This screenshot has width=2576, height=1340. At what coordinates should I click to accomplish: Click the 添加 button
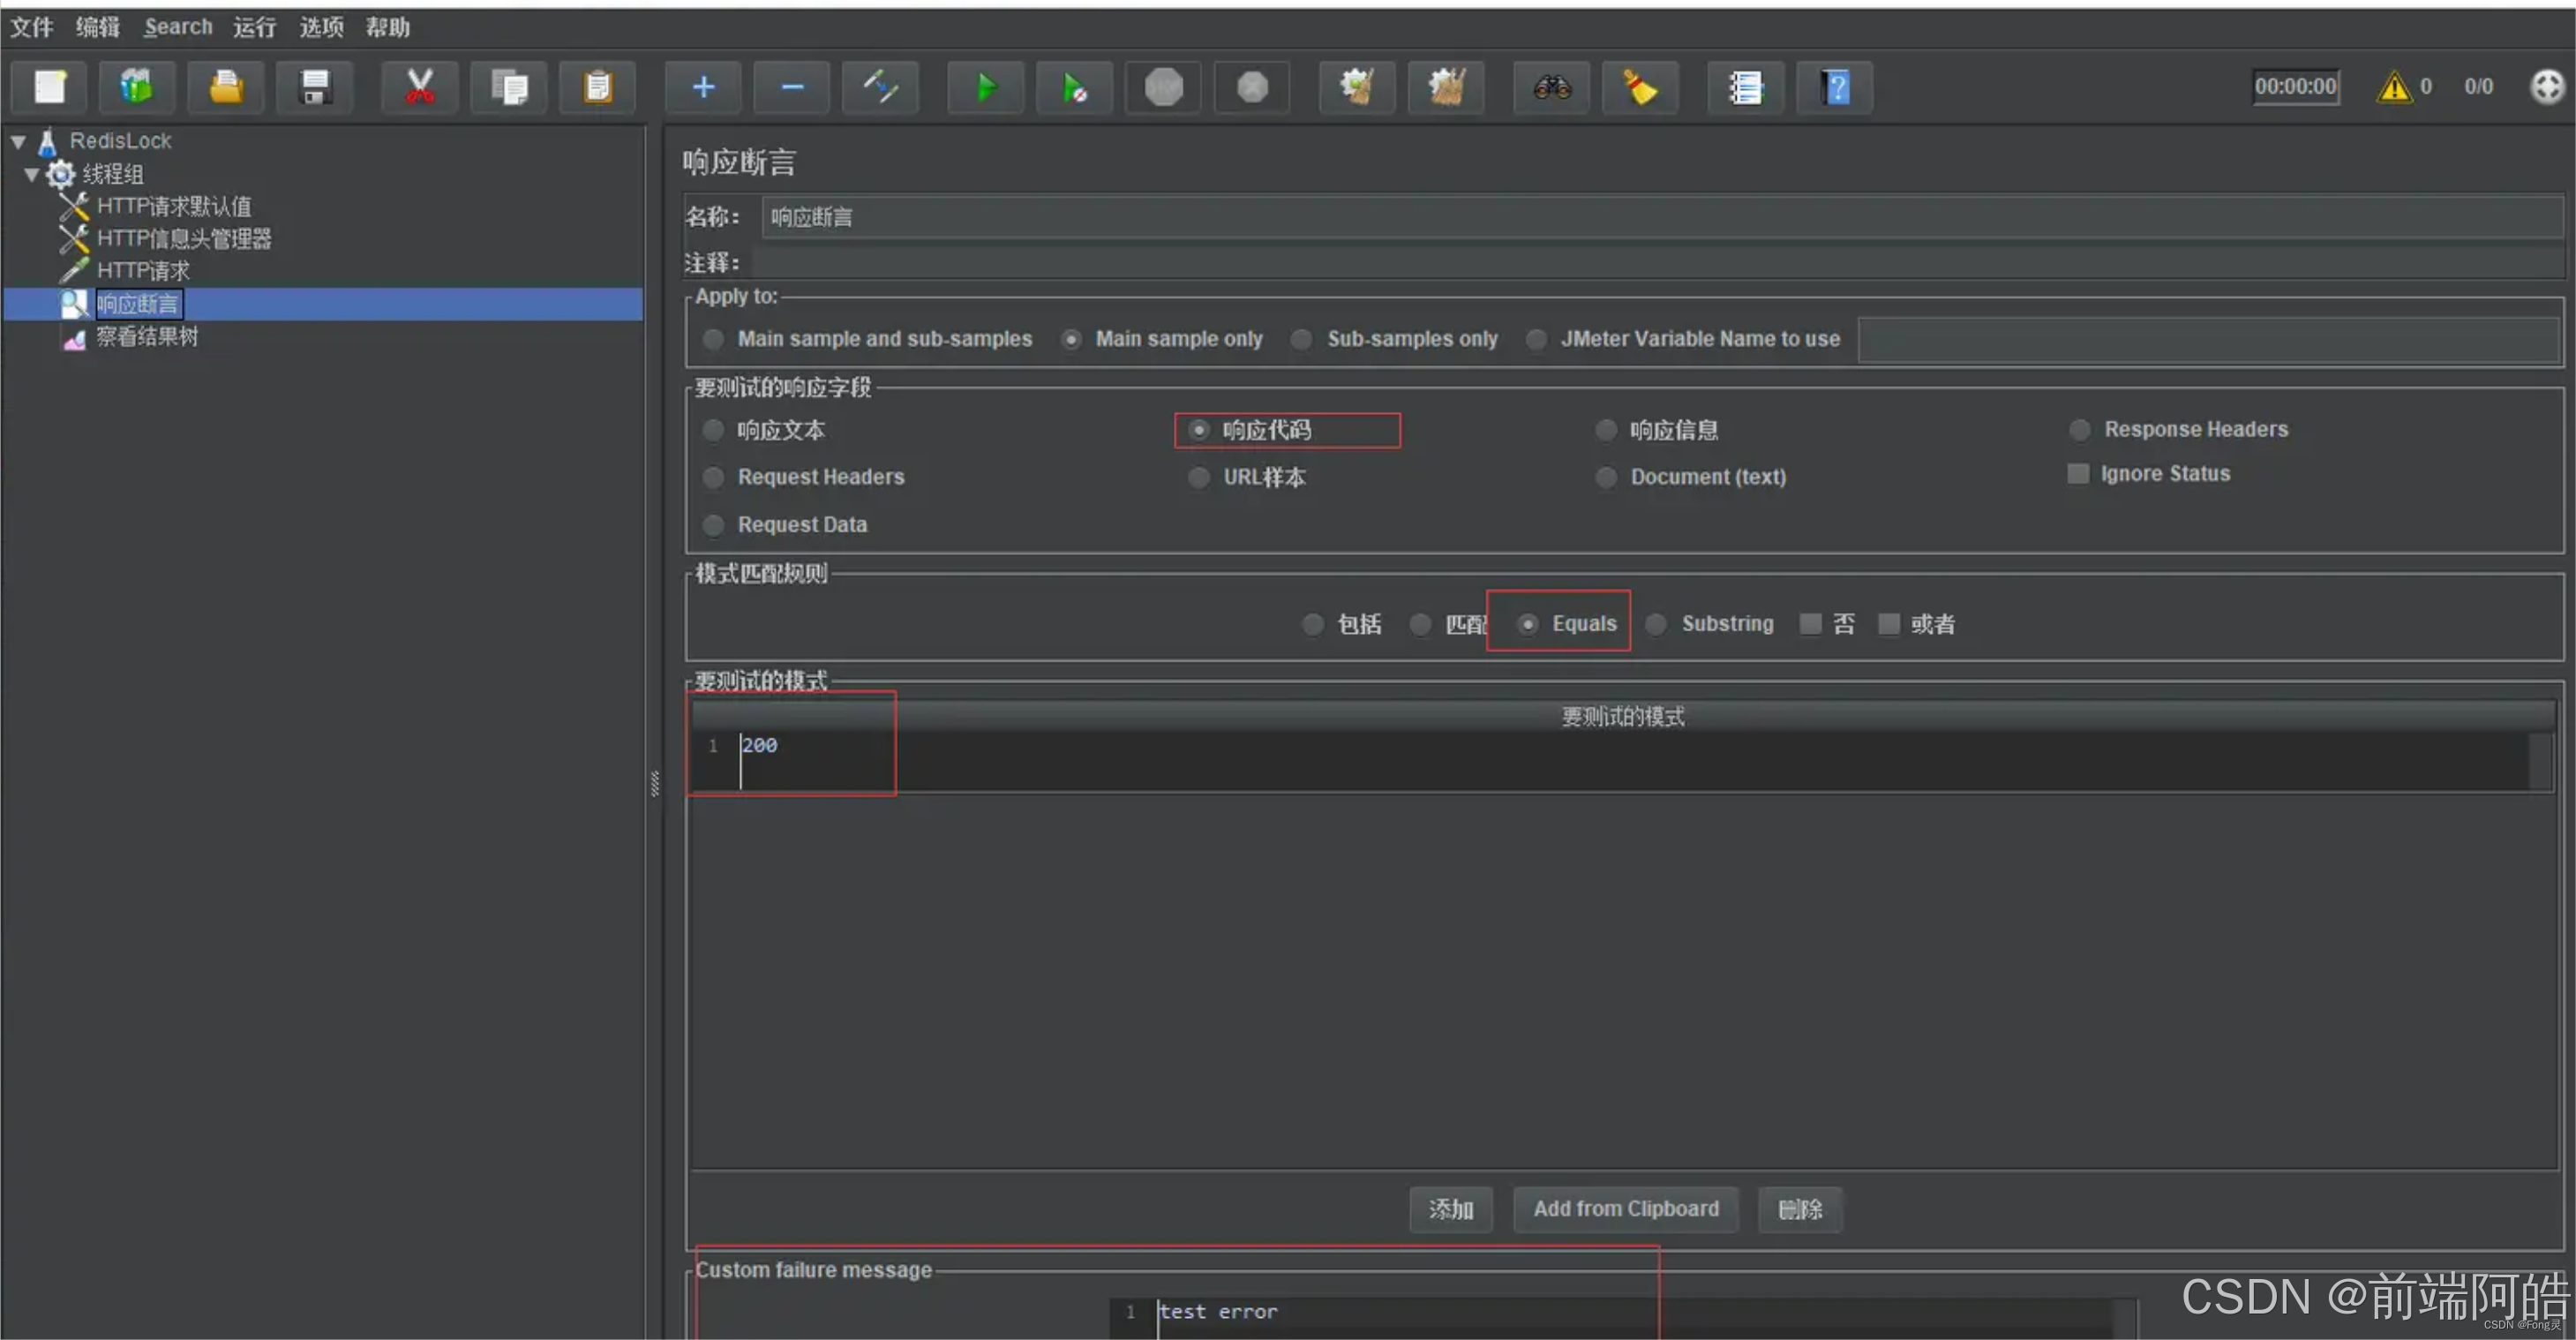[x=1450, y=1209]
